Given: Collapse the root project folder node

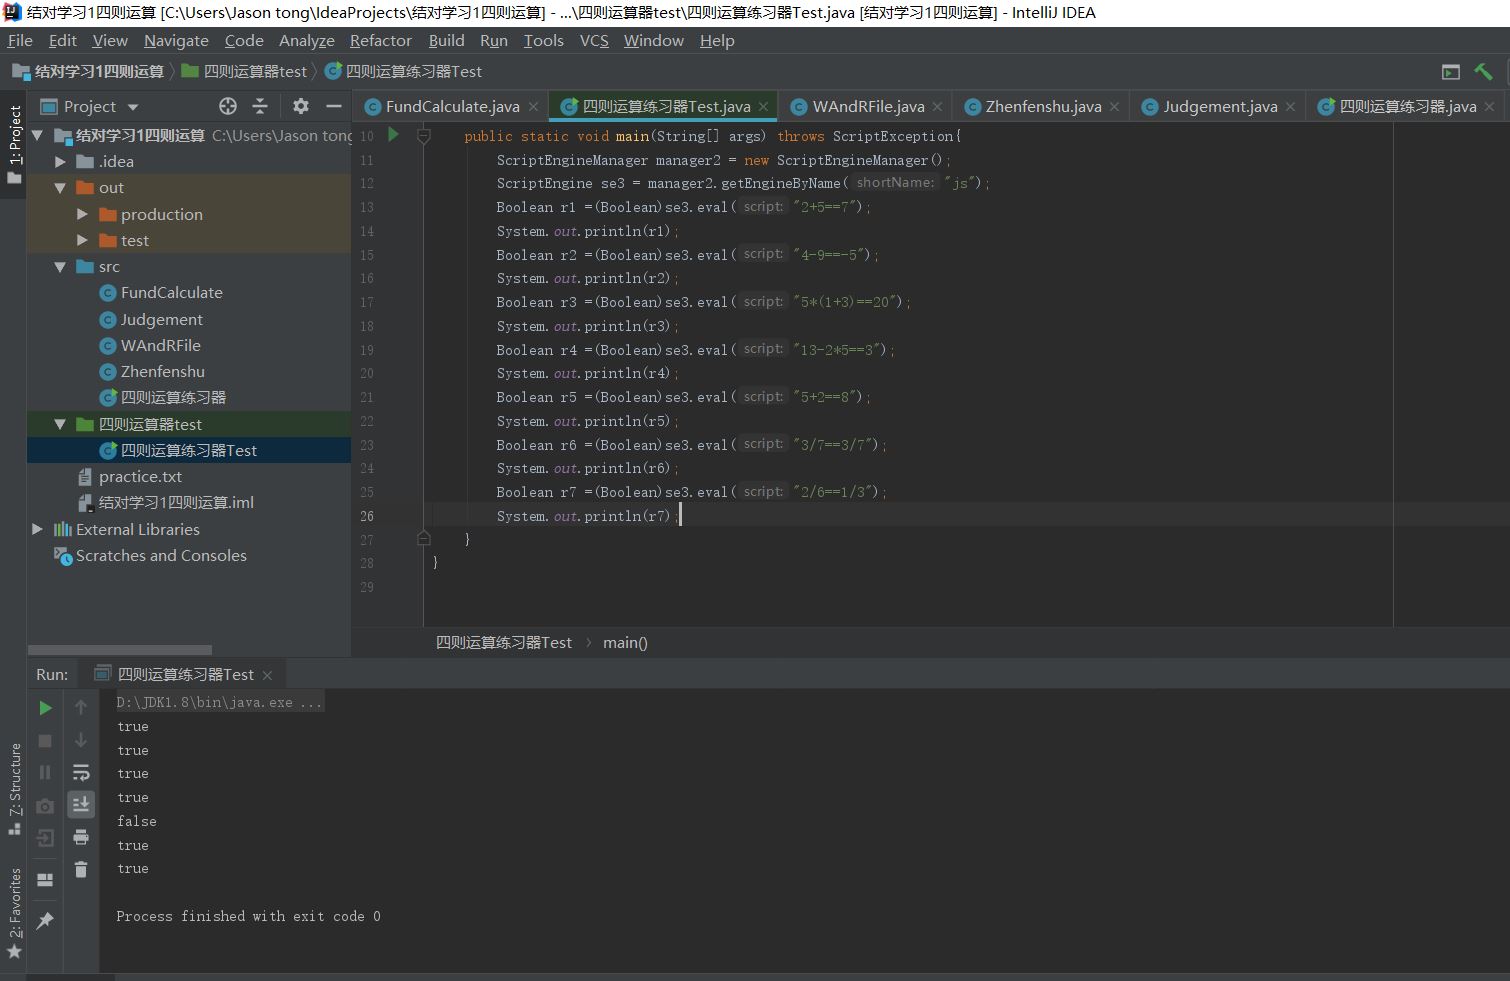Looking at the screenshot, I should (38, 135).
